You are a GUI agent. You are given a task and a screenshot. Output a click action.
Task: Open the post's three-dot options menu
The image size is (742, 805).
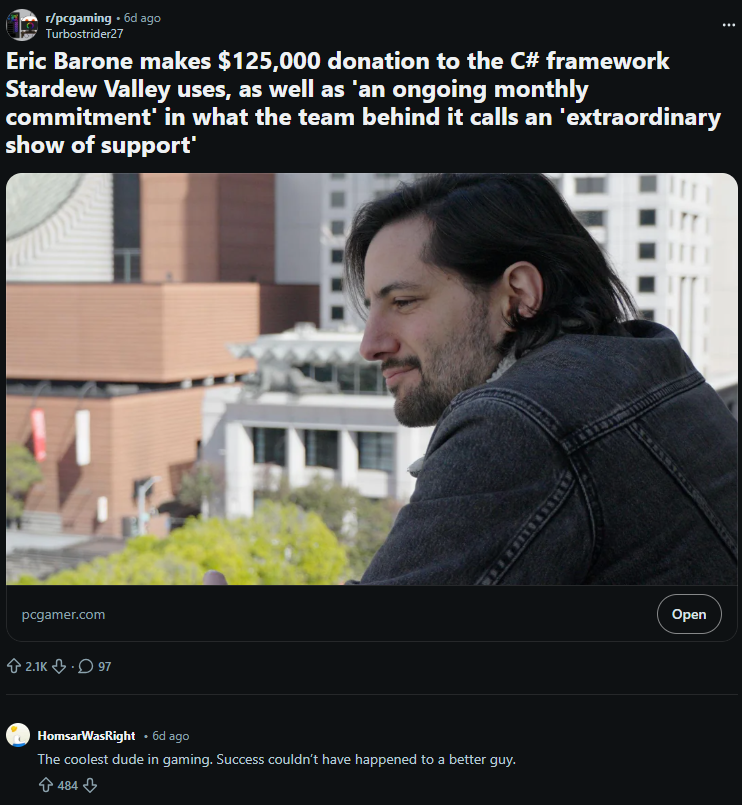point(728,25)
